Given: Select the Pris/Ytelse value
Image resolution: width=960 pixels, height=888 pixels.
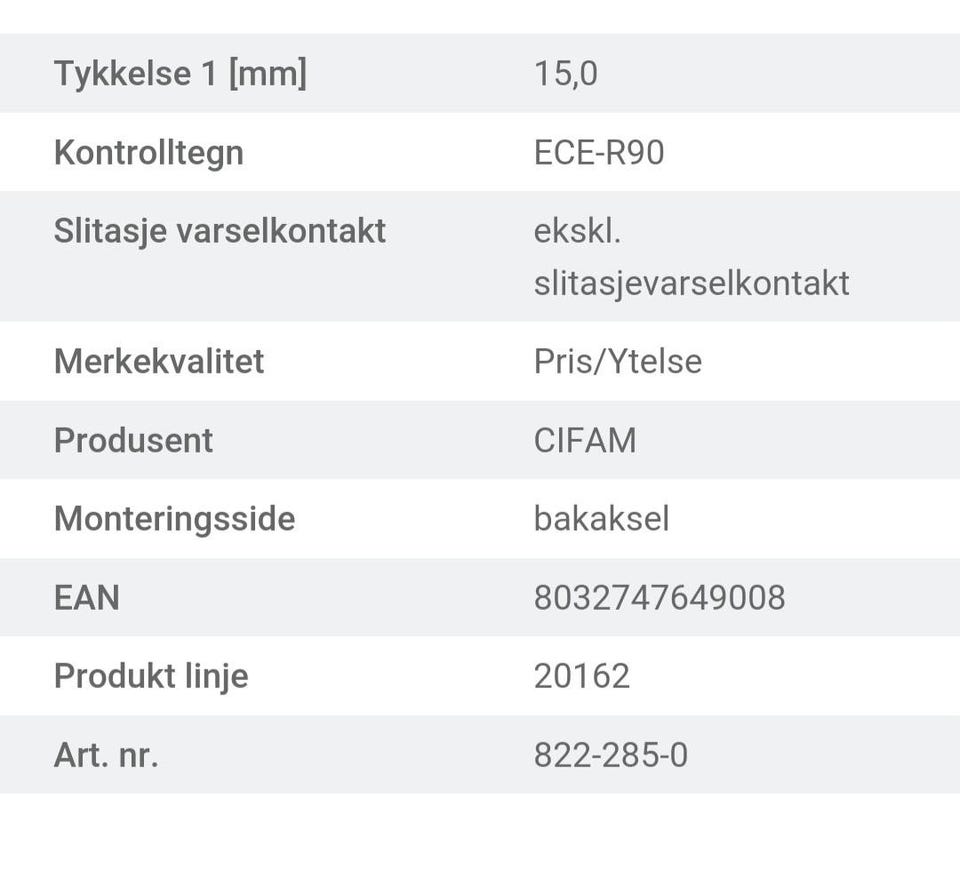Looking at the screenshot, I should pos(618,361).
